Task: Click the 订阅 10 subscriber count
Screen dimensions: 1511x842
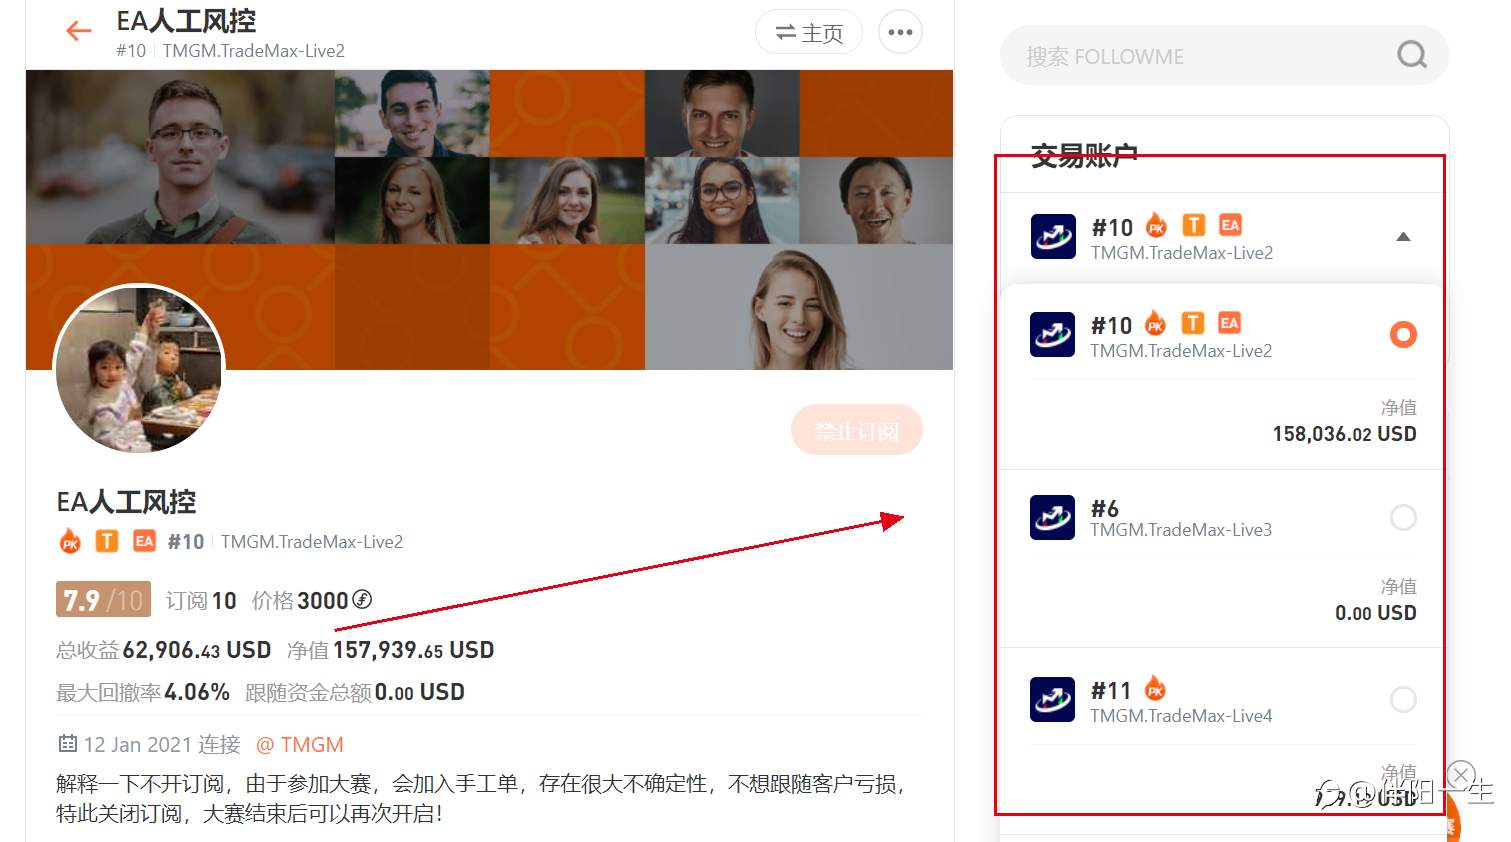Action: 201,600
